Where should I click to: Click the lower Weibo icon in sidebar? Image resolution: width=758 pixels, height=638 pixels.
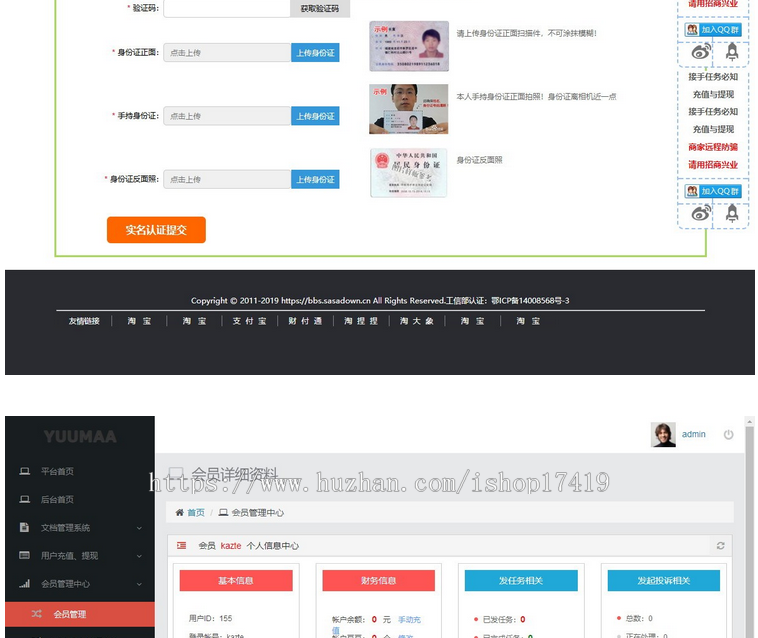pyautogui.click(x=700, y=213)
